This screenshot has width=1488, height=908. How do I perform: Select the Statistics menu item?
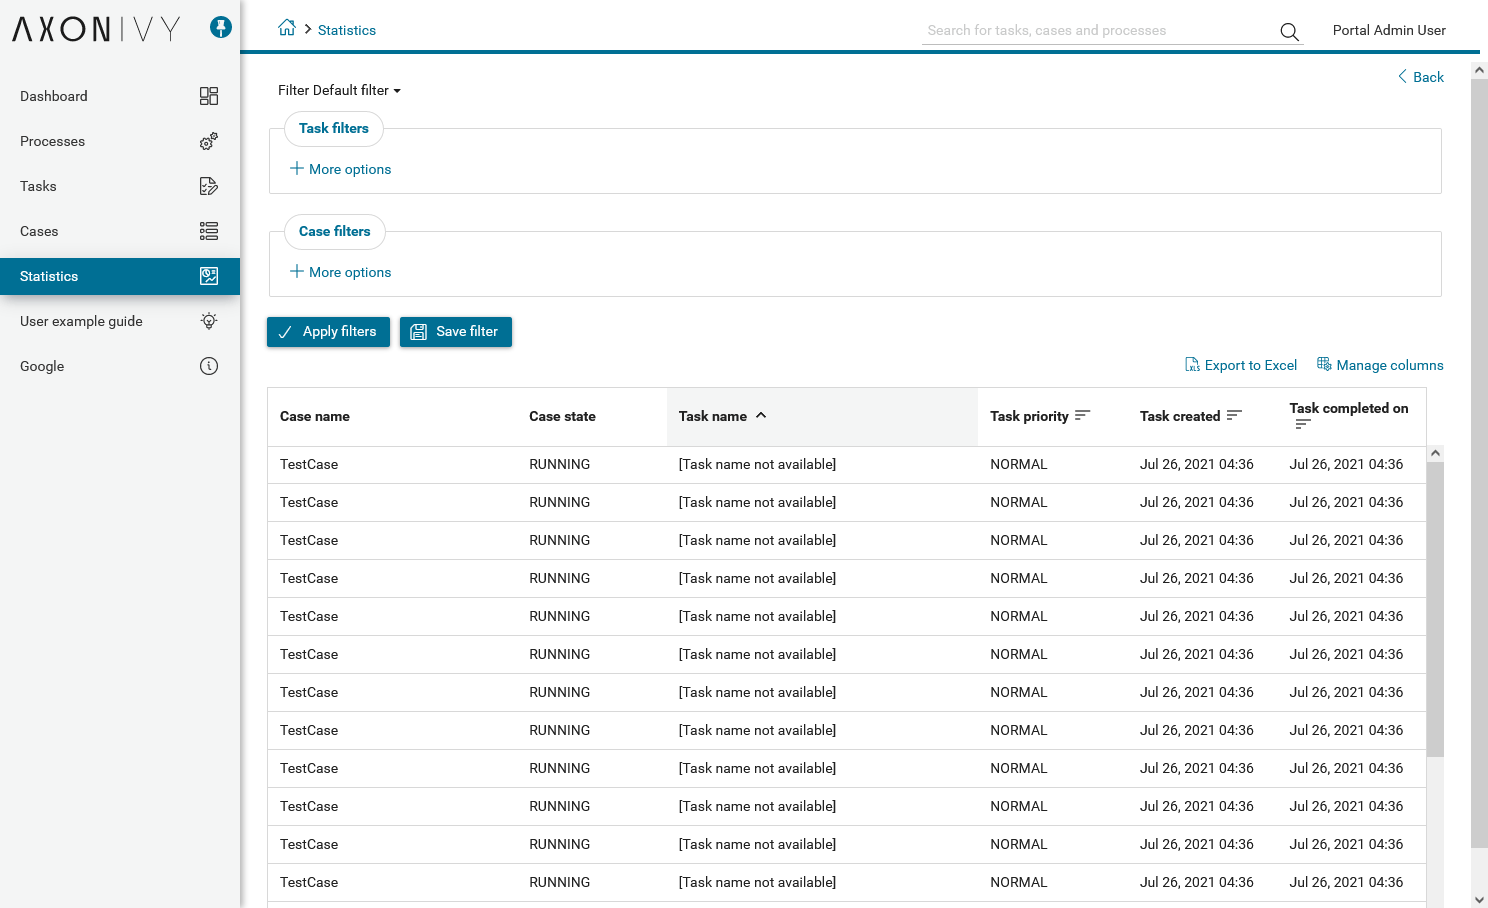pos(120,276)
